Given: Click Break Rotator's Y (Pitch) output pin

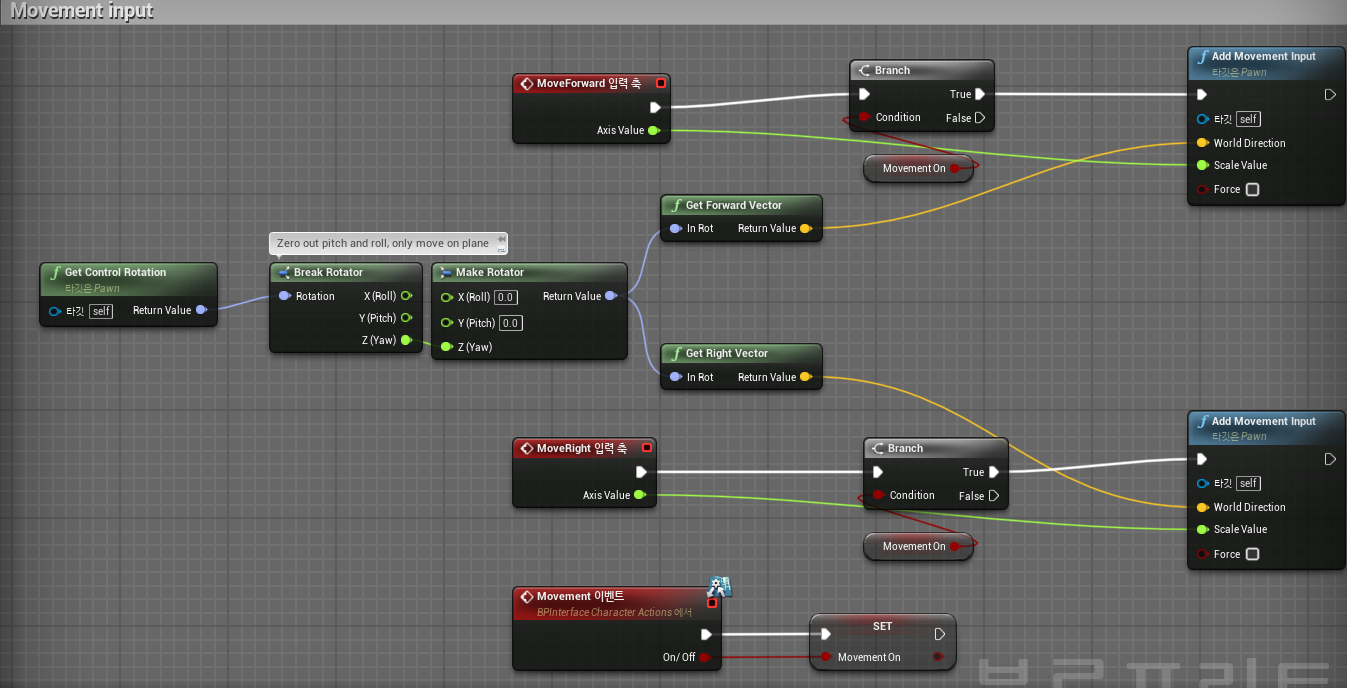Looking at the screenshot, I should [406, 318].
